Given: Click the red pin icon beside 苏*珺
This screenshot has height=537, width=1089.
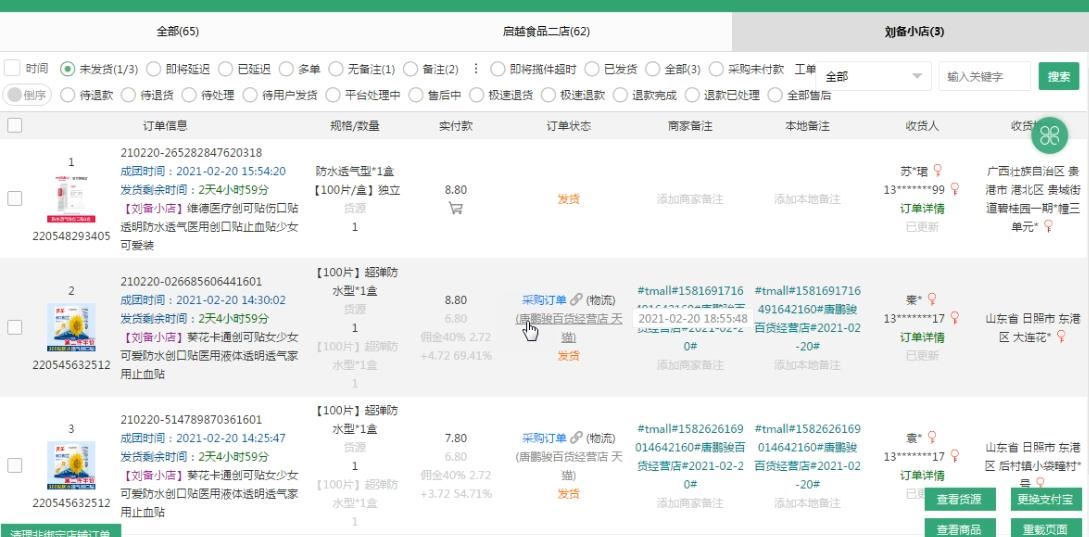Looking at the screenshot, I should click(938, 171).
